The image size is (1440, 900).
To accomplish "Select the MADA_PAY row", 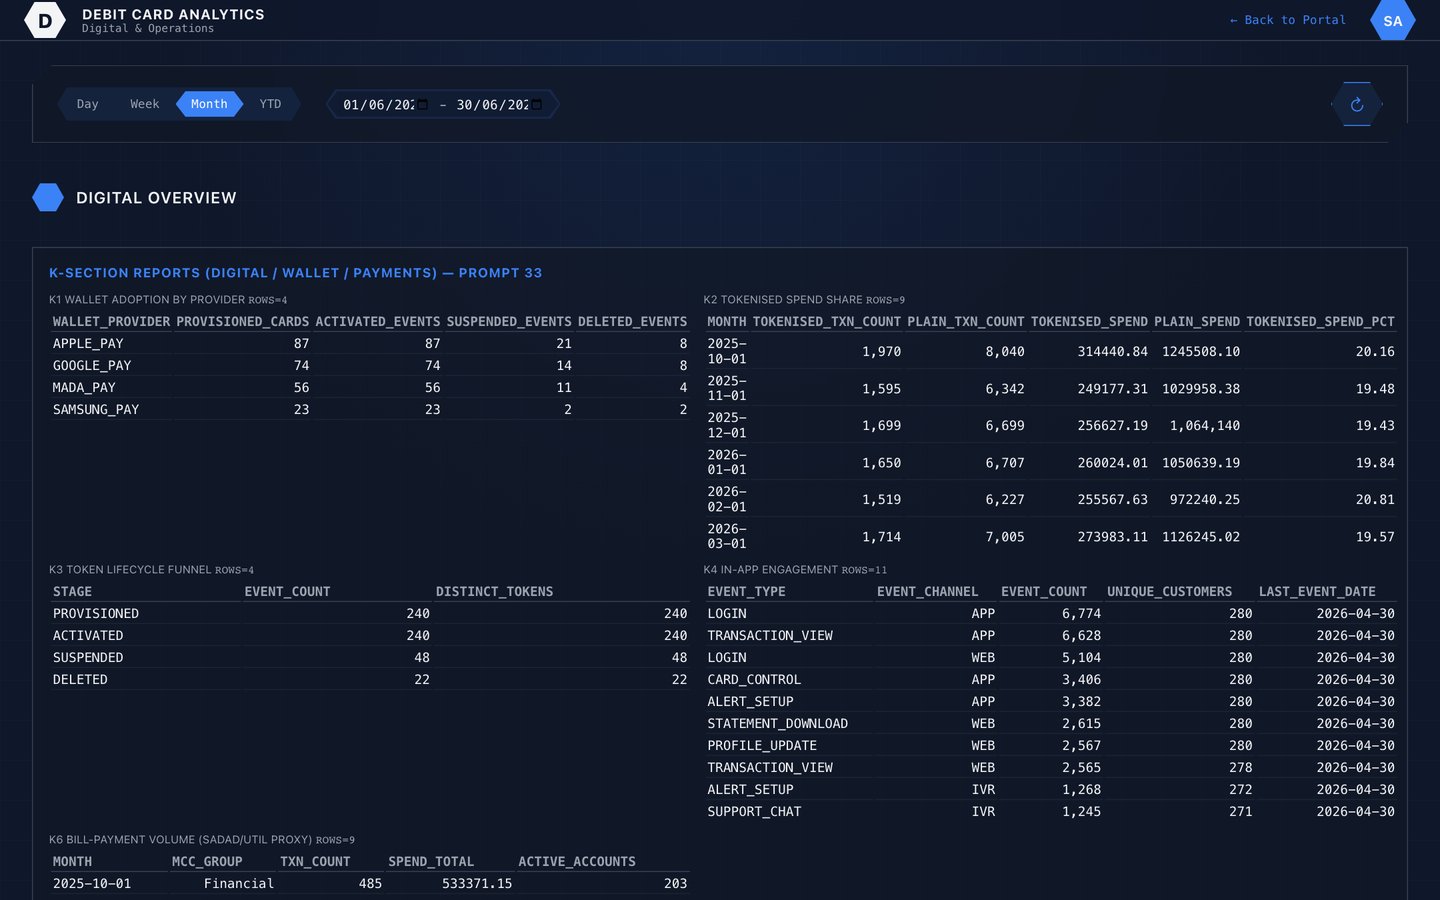I will (x=370, y=388).
